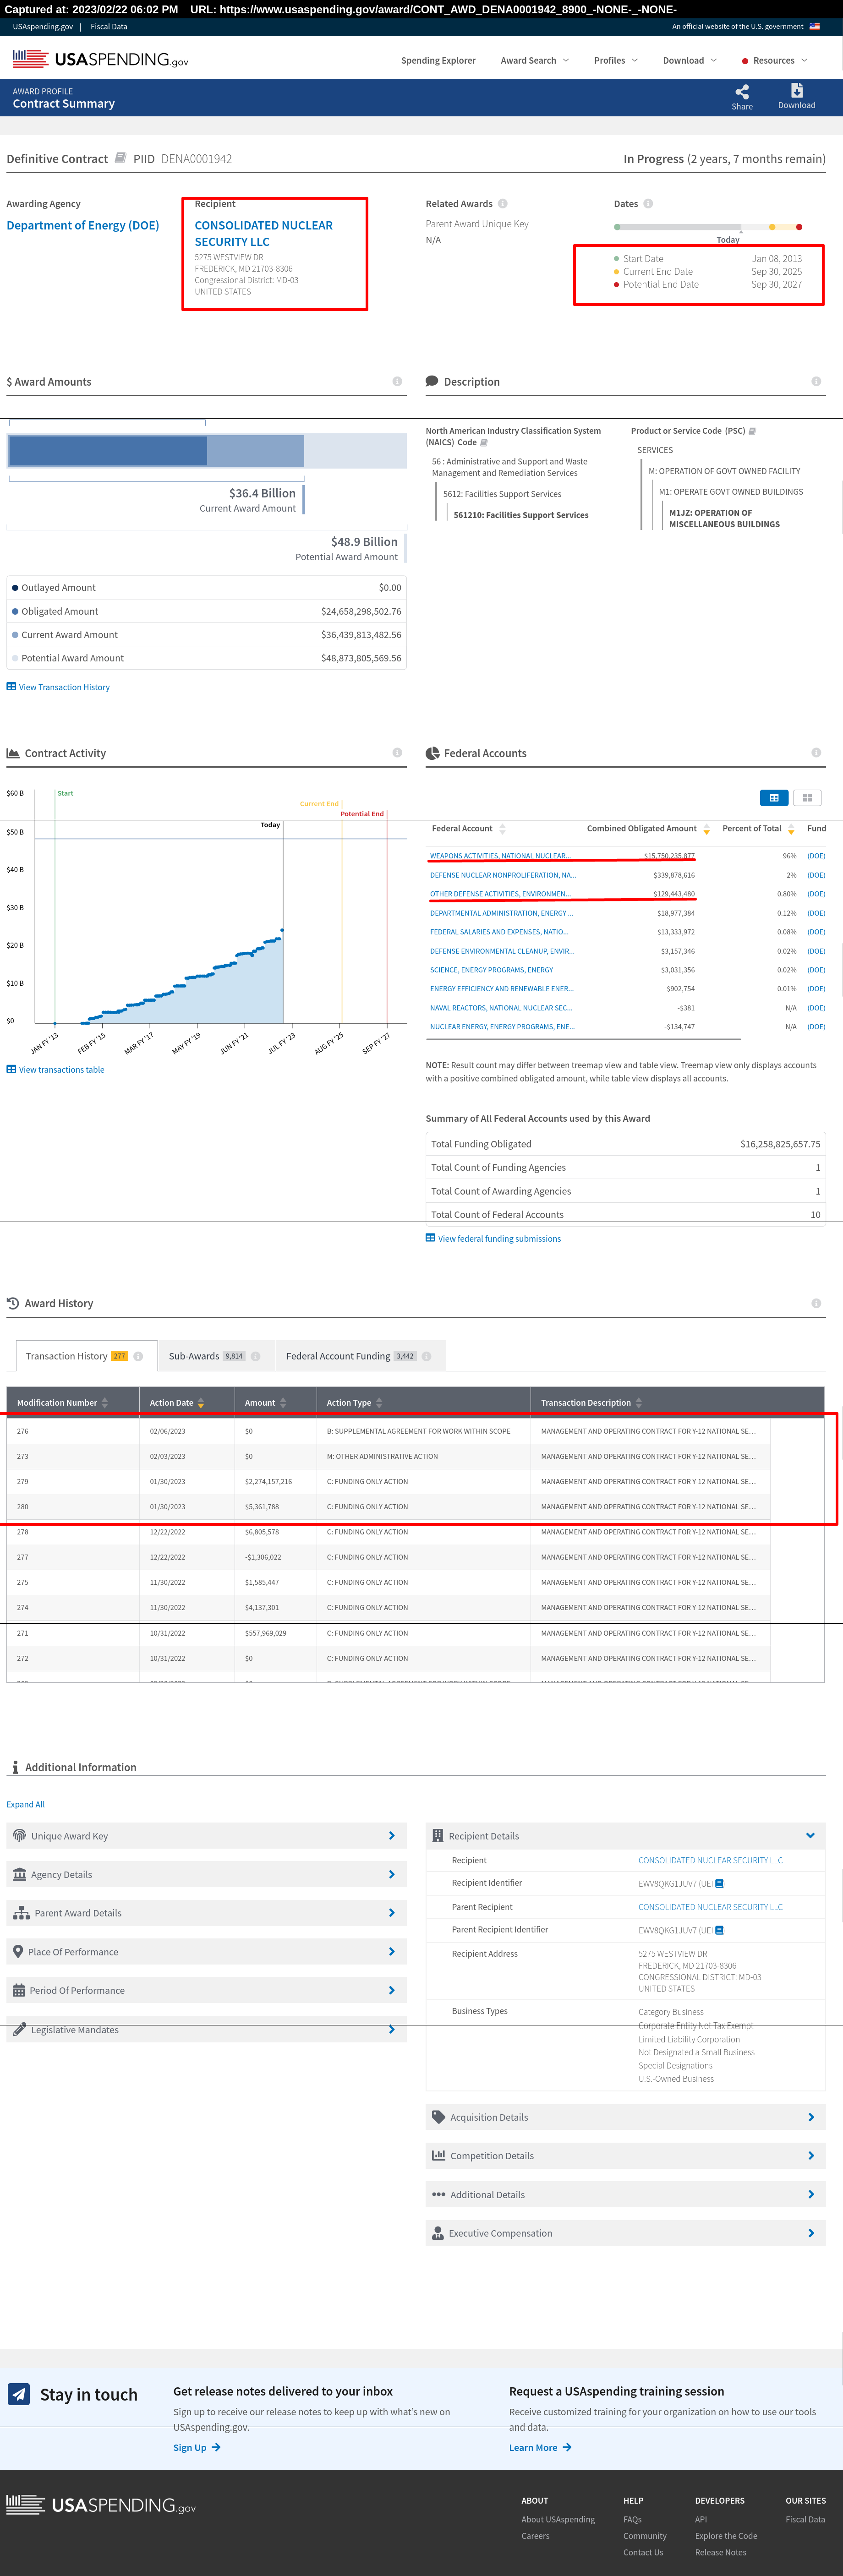843x2576 pixels.
Task: Click Sign Up for release notes
Action: tap(196, 2448)
